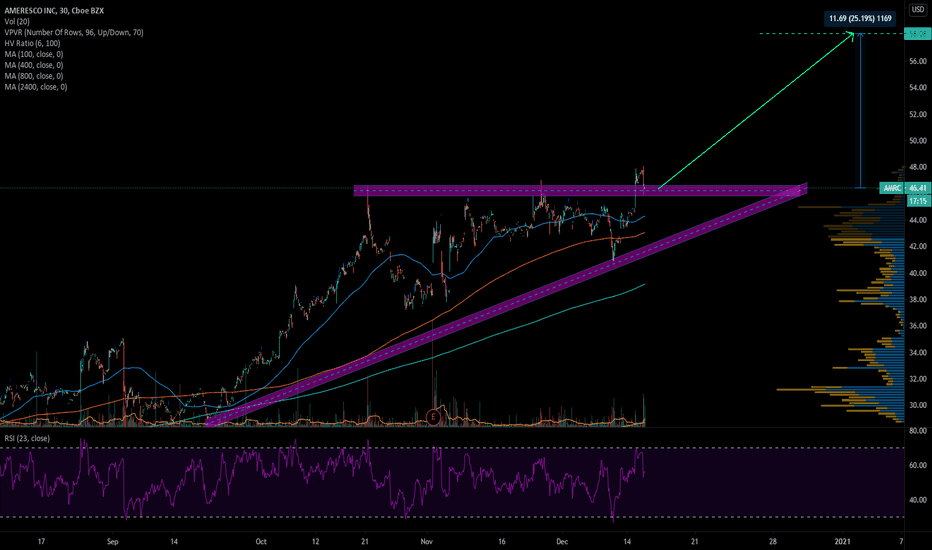The height and width of the screenshot is (550, 932).
Task: Click the 50.00 price axis label
Action: pos(918,141)
